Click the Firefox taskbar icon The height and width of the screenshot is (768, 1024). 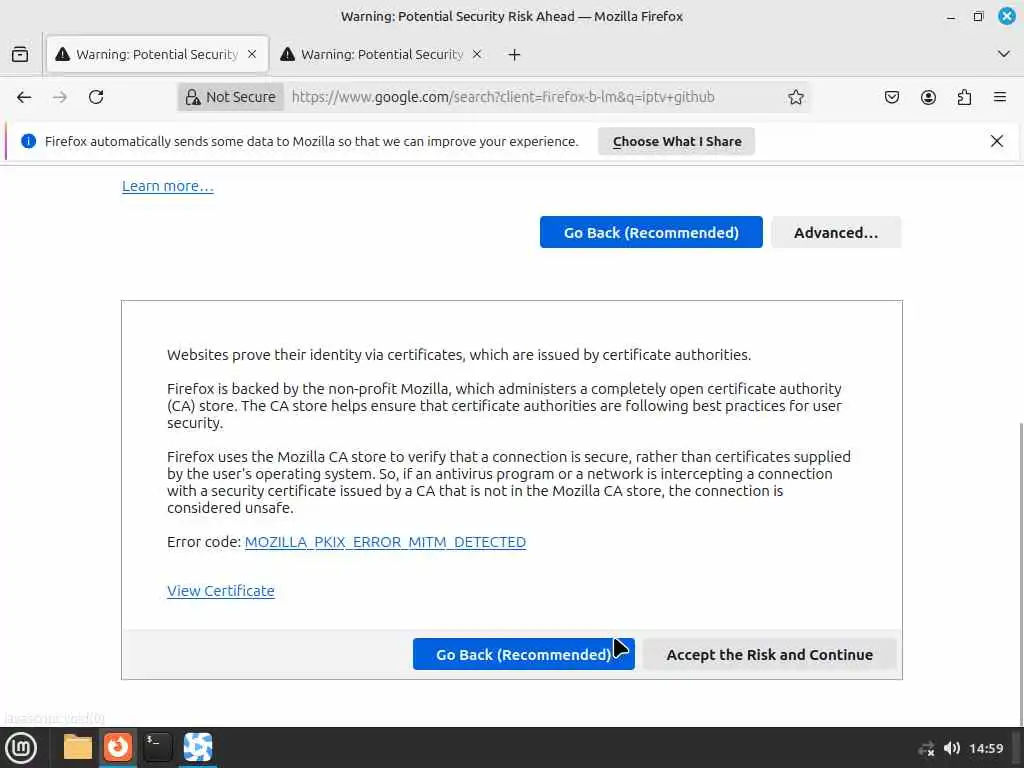click(x=118, y=748)
